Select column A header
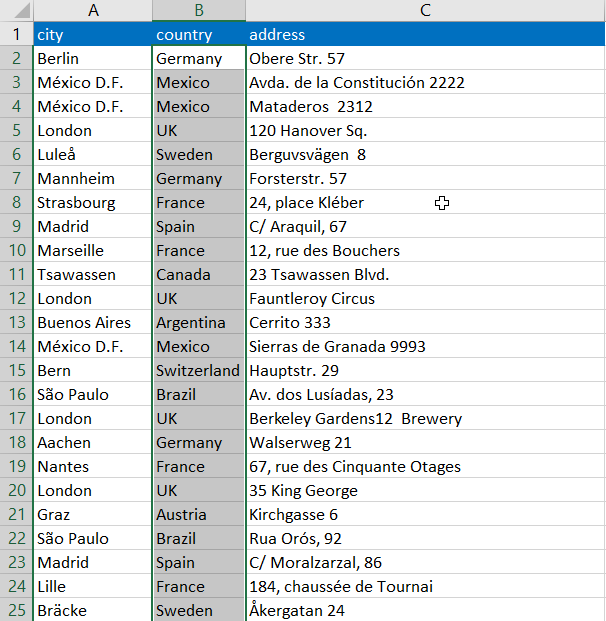606x621 pixels. pos(93,10)
